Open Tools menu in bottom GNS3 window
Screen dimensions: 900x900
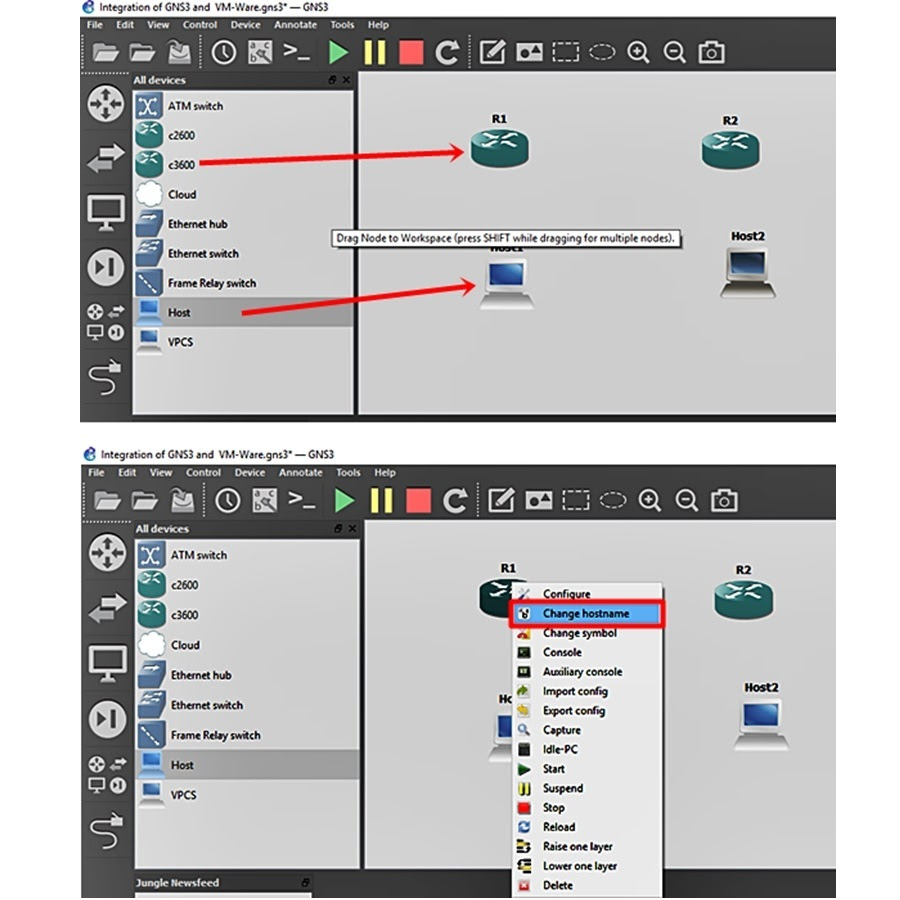pos(348,473)
